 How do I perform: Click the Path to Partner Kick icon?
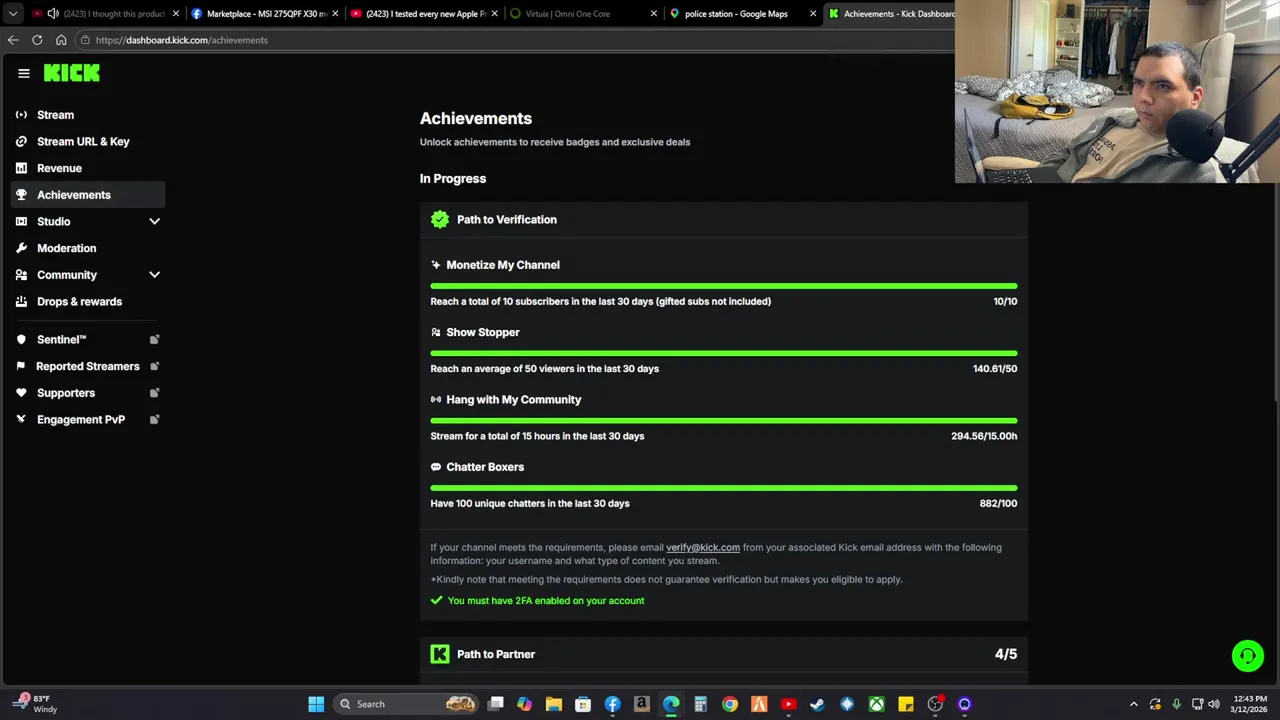pos(440,654)
